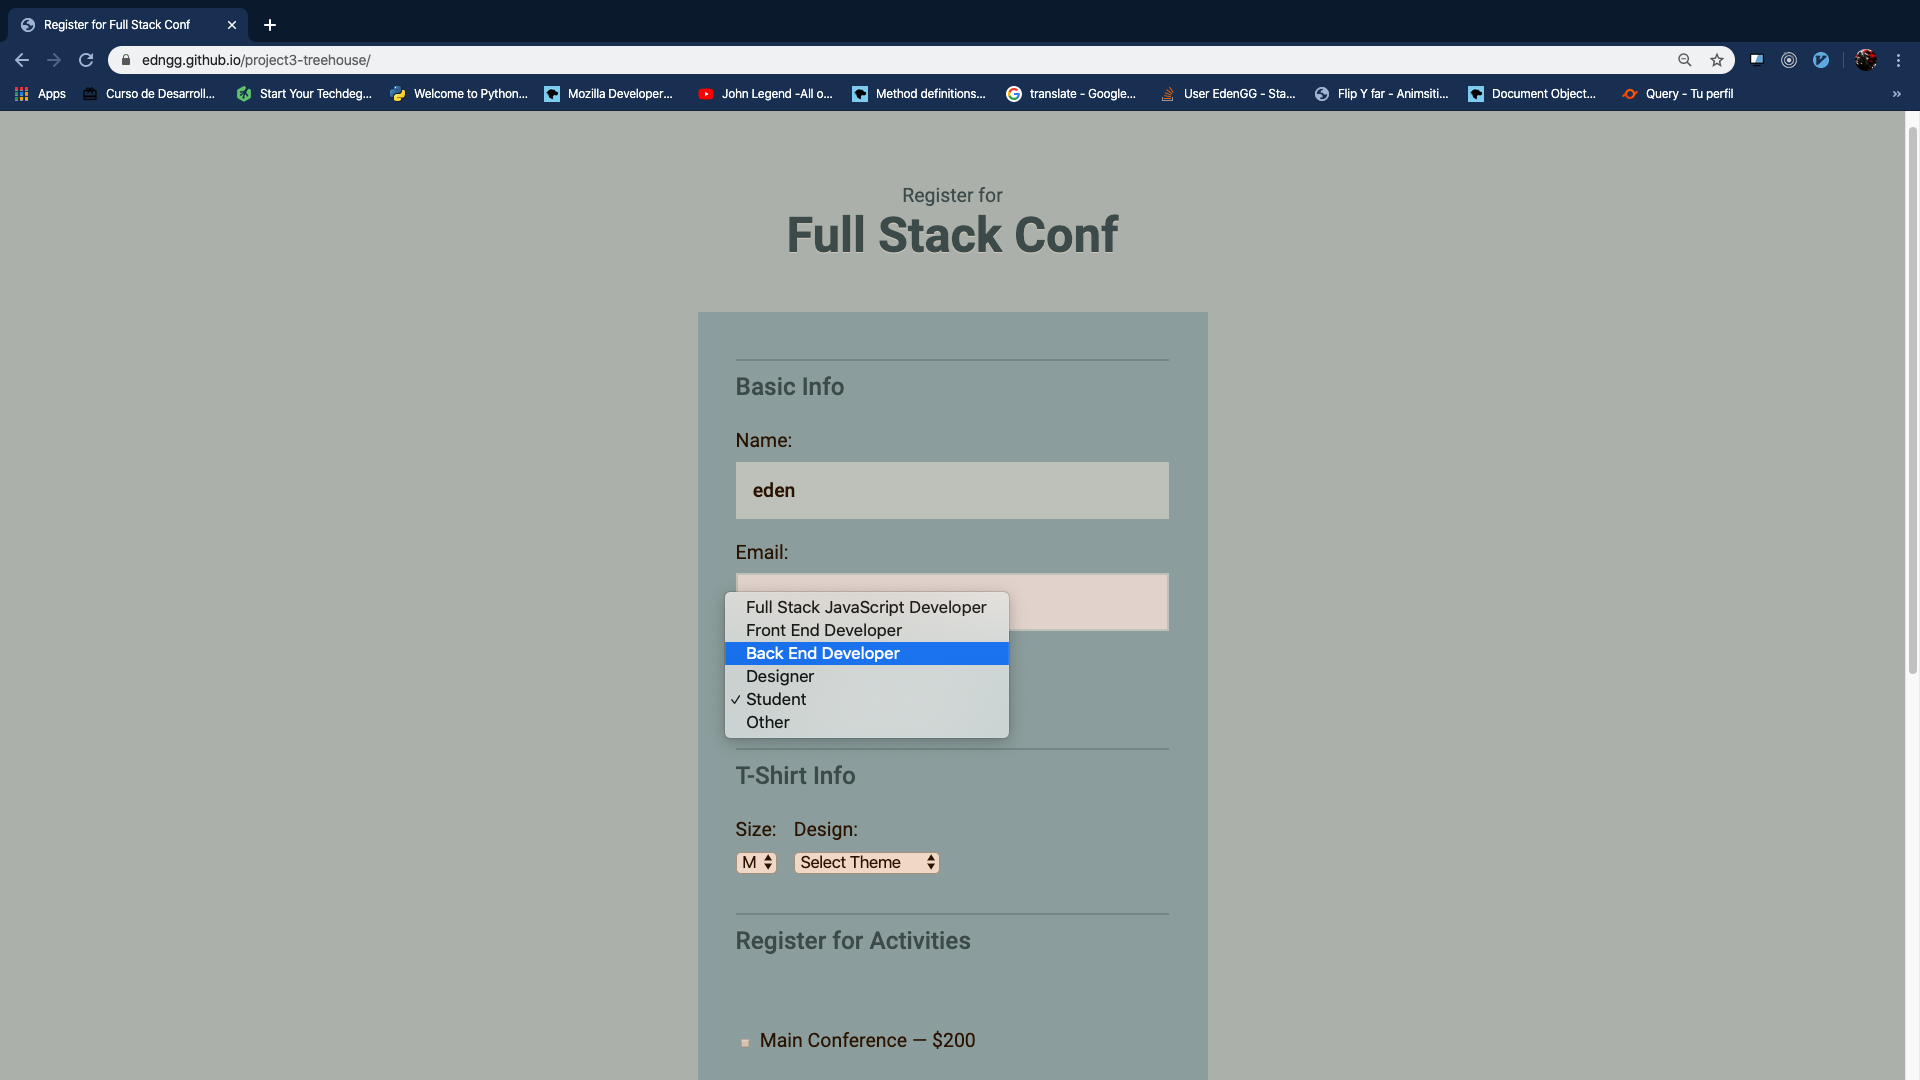Screen dimensions: 1920x1080
Task: Expand the Select Theme design dropdown
Action: click(x=867, y=862)
